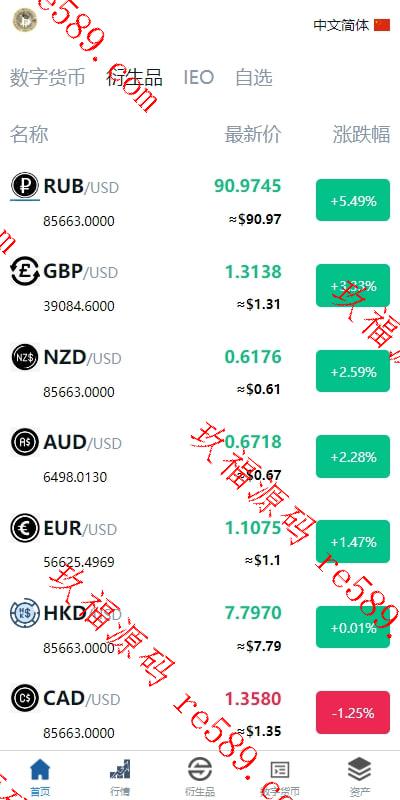Switch to the 数字货币 tab
400x800 pixels.
[x=47, y=78]
